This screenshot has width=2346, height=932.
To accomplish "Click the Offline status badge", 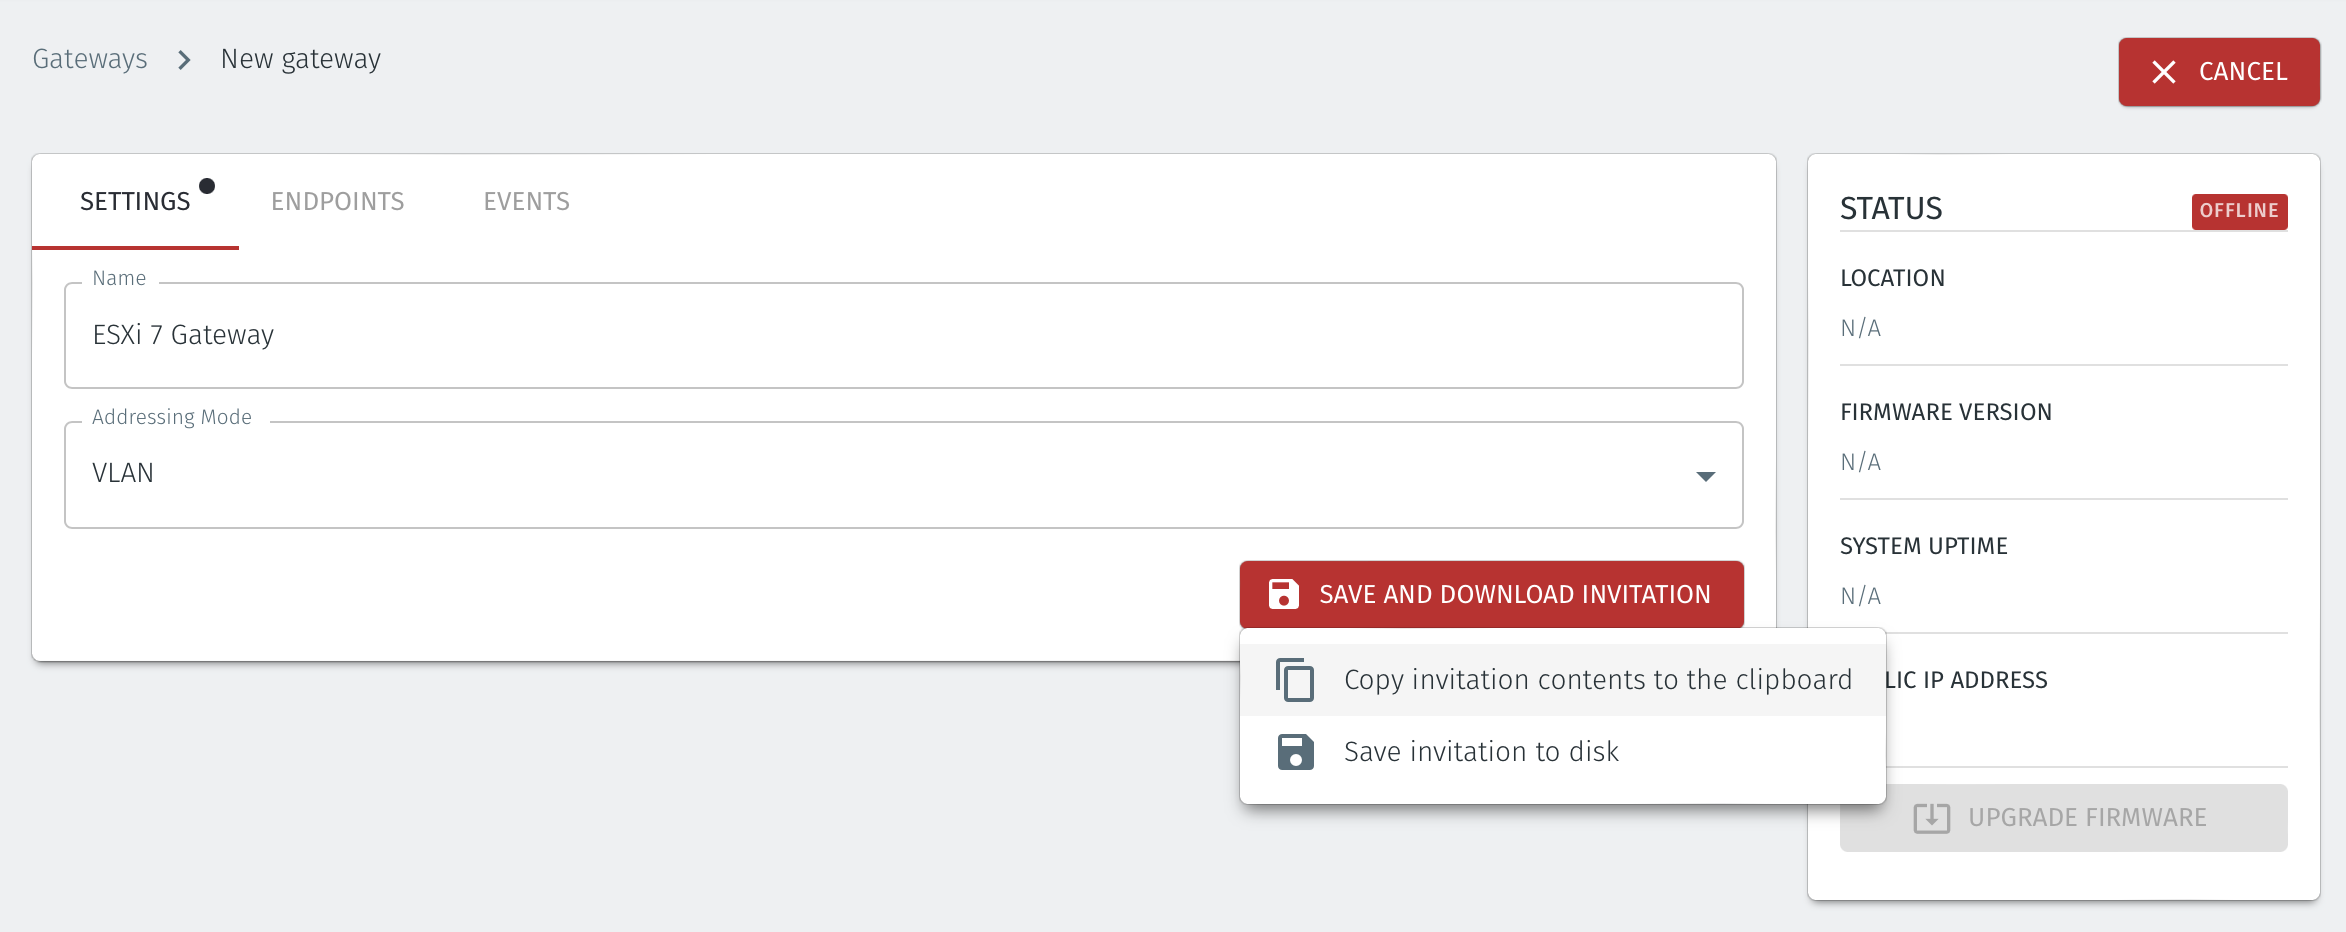I will coord(2238,211).
